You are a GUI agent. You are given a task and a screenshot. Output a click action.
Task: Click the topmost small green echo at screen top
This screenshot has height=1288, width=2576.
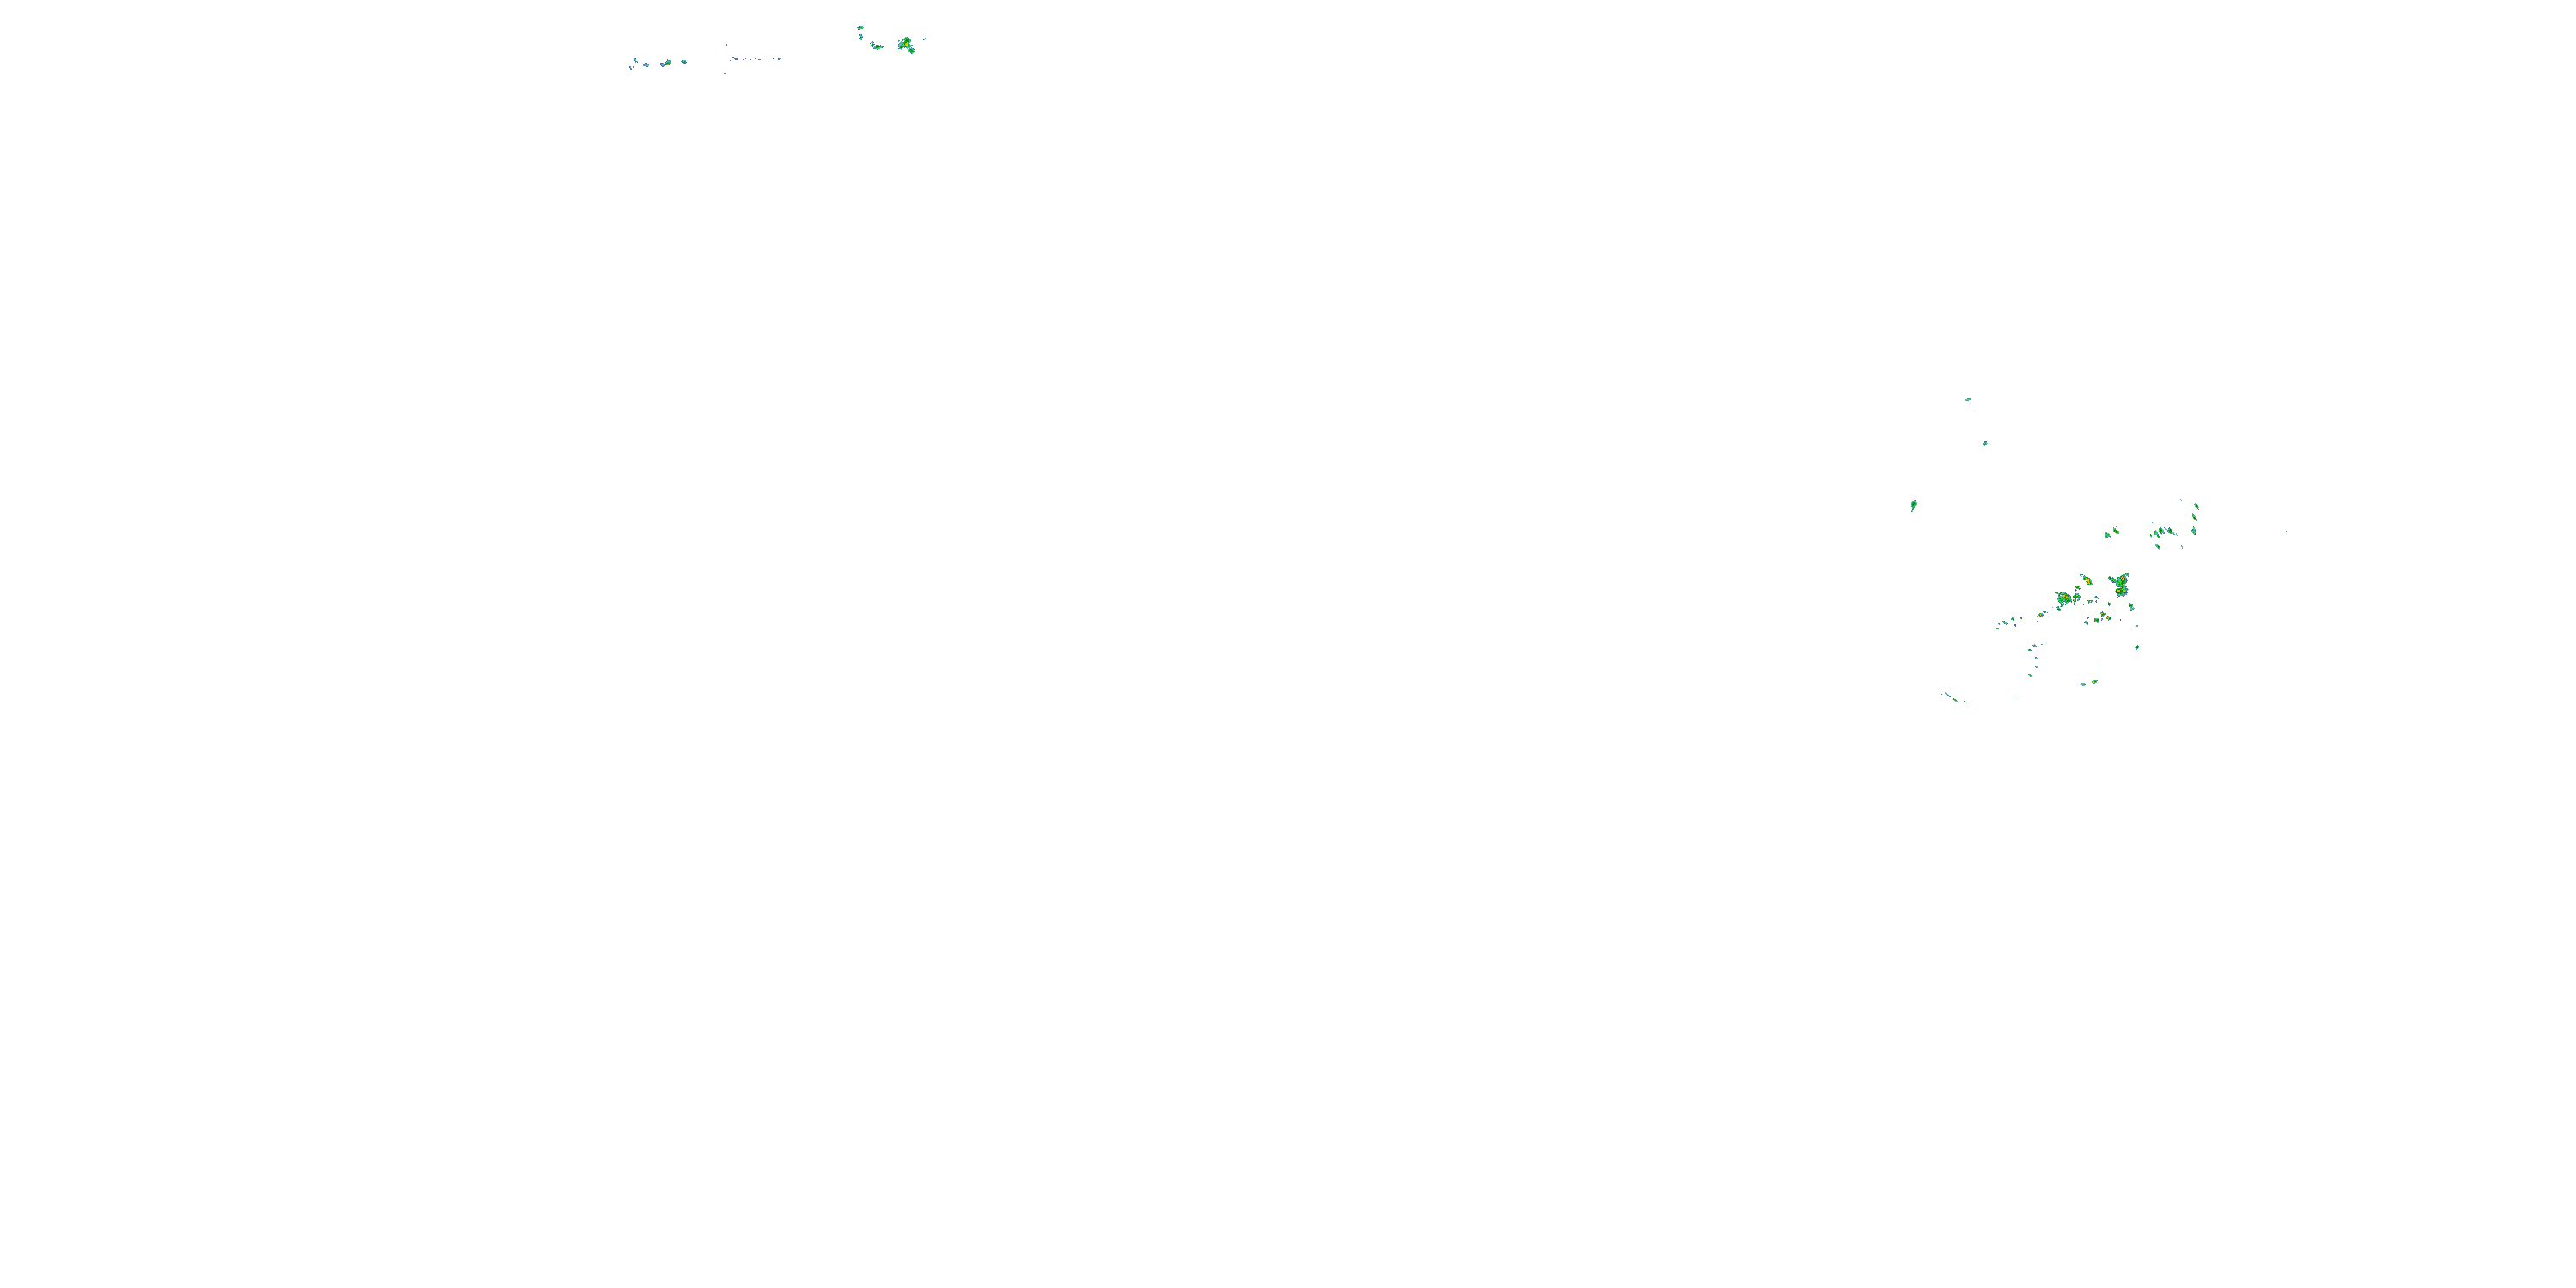tap(860, 28)
